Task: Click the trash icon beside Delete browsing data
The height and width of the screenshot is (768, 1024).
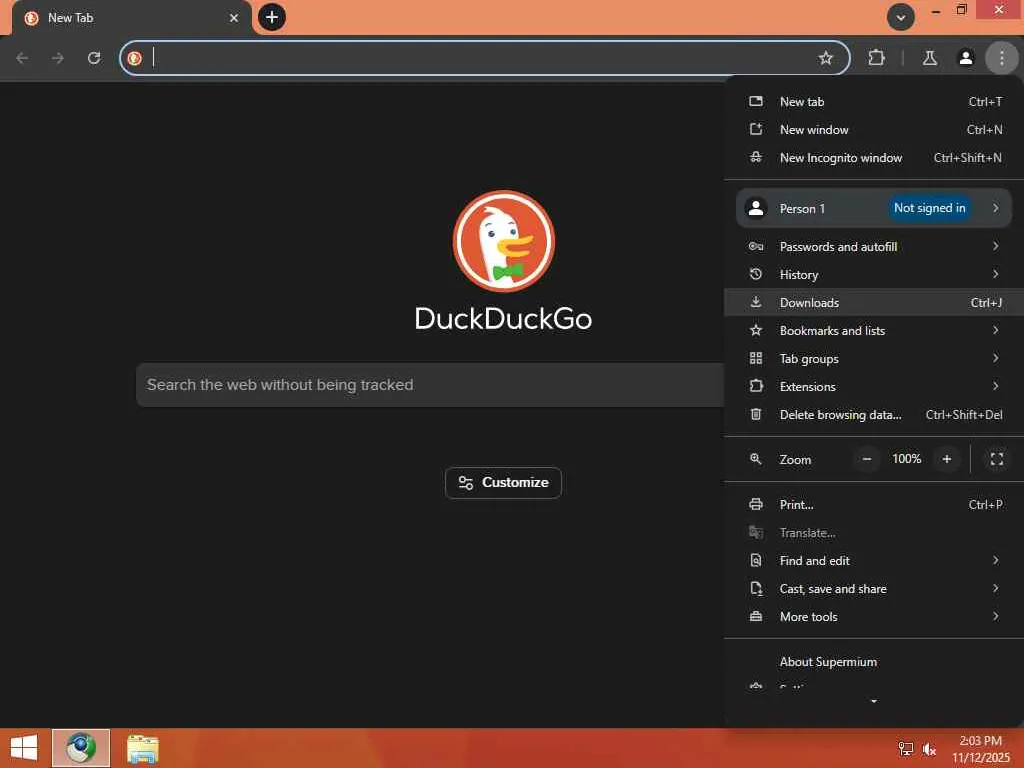Action: pos(756,414)
